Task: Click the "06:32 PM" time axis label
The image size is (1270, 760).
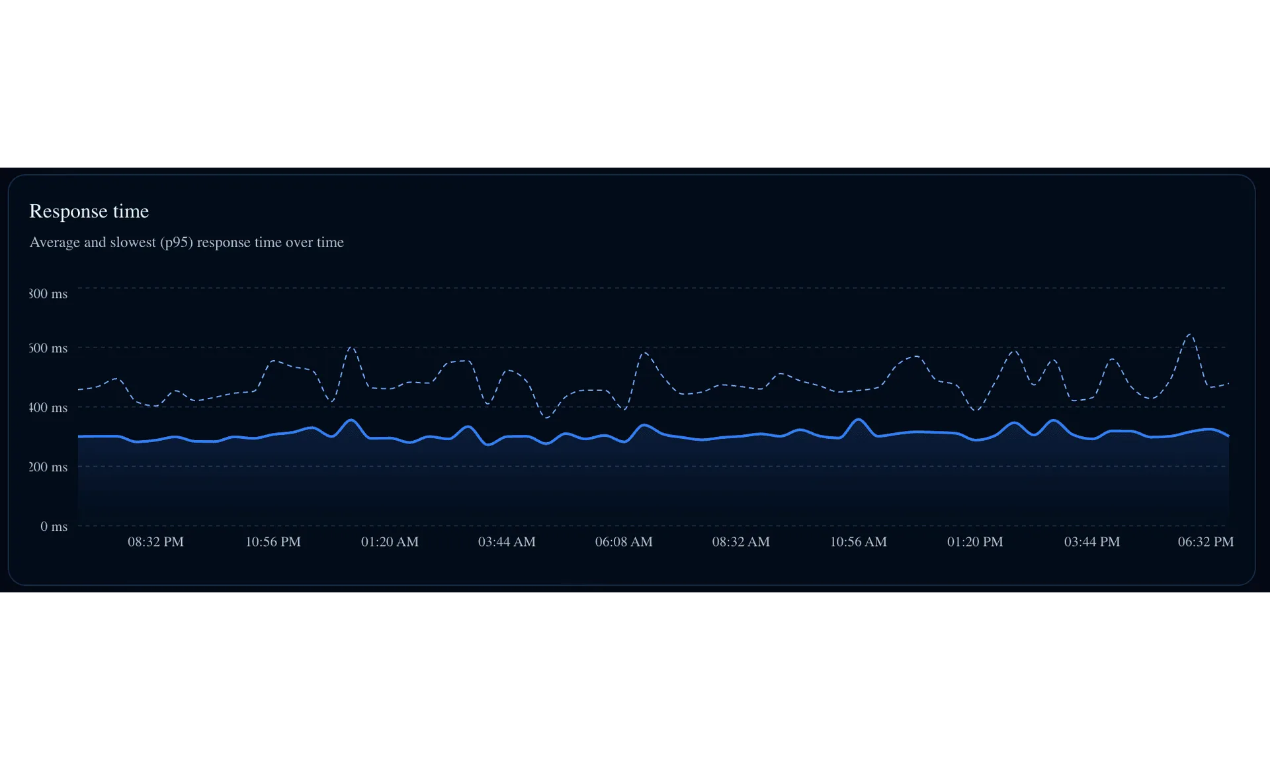Action: click(1206, 542)
